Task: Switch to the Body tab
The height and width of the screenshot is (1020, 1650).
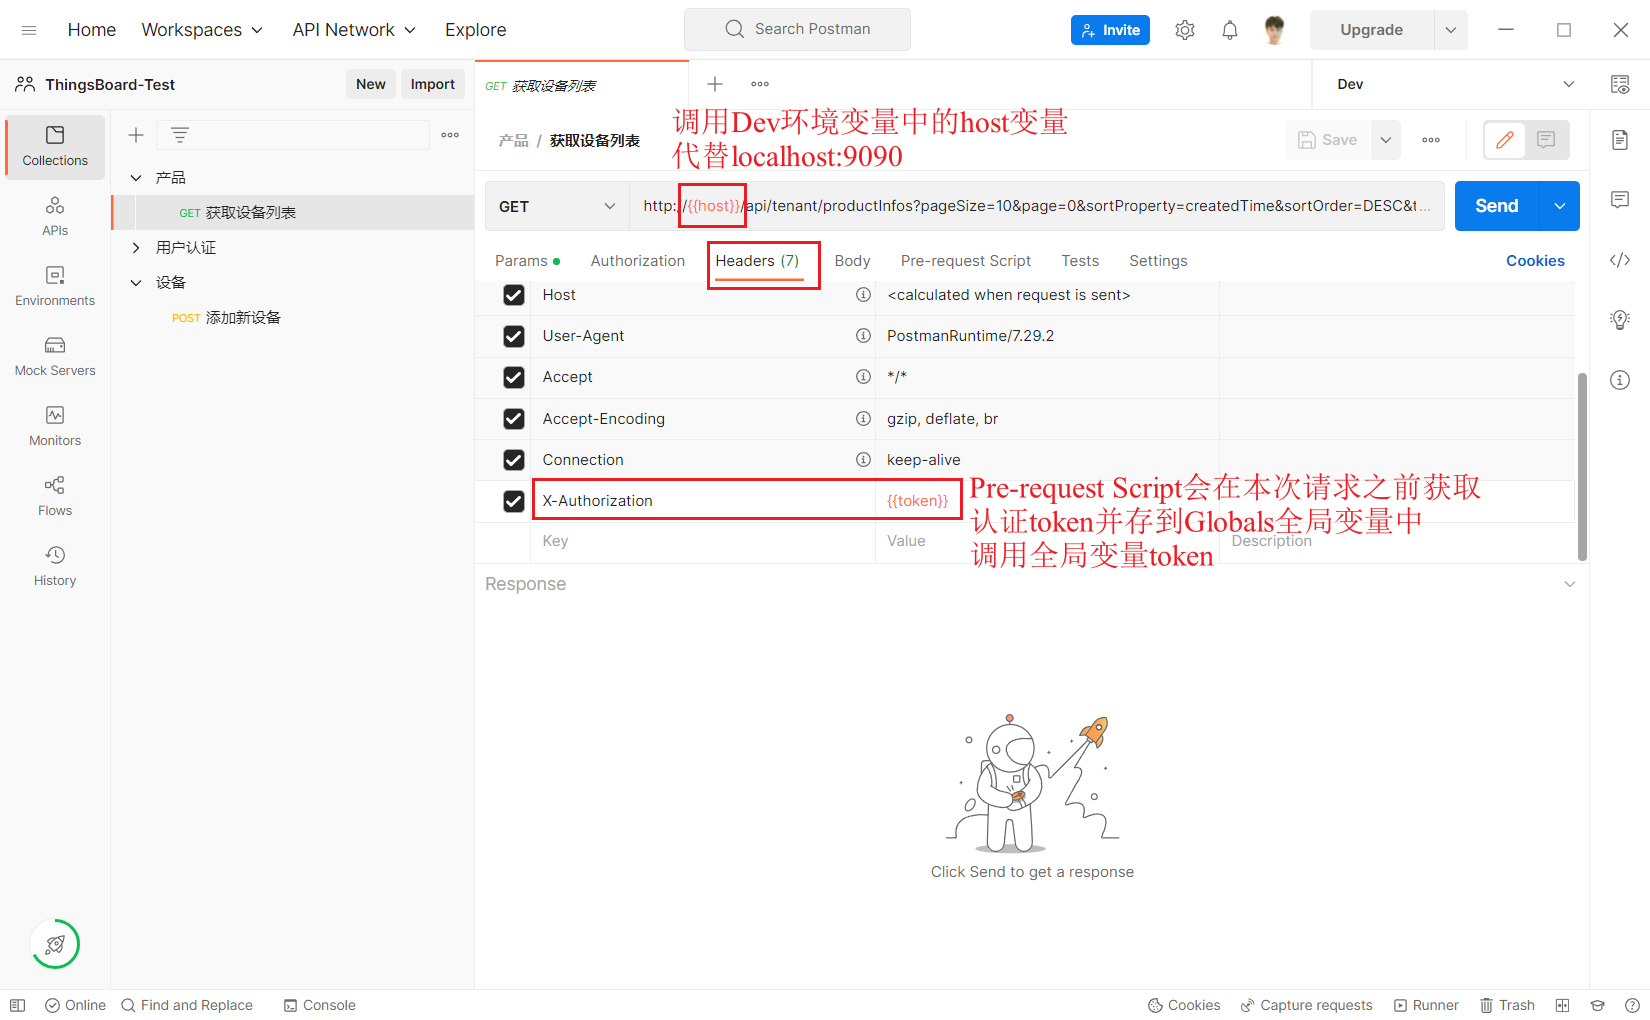Action: [x=852, y=261]
